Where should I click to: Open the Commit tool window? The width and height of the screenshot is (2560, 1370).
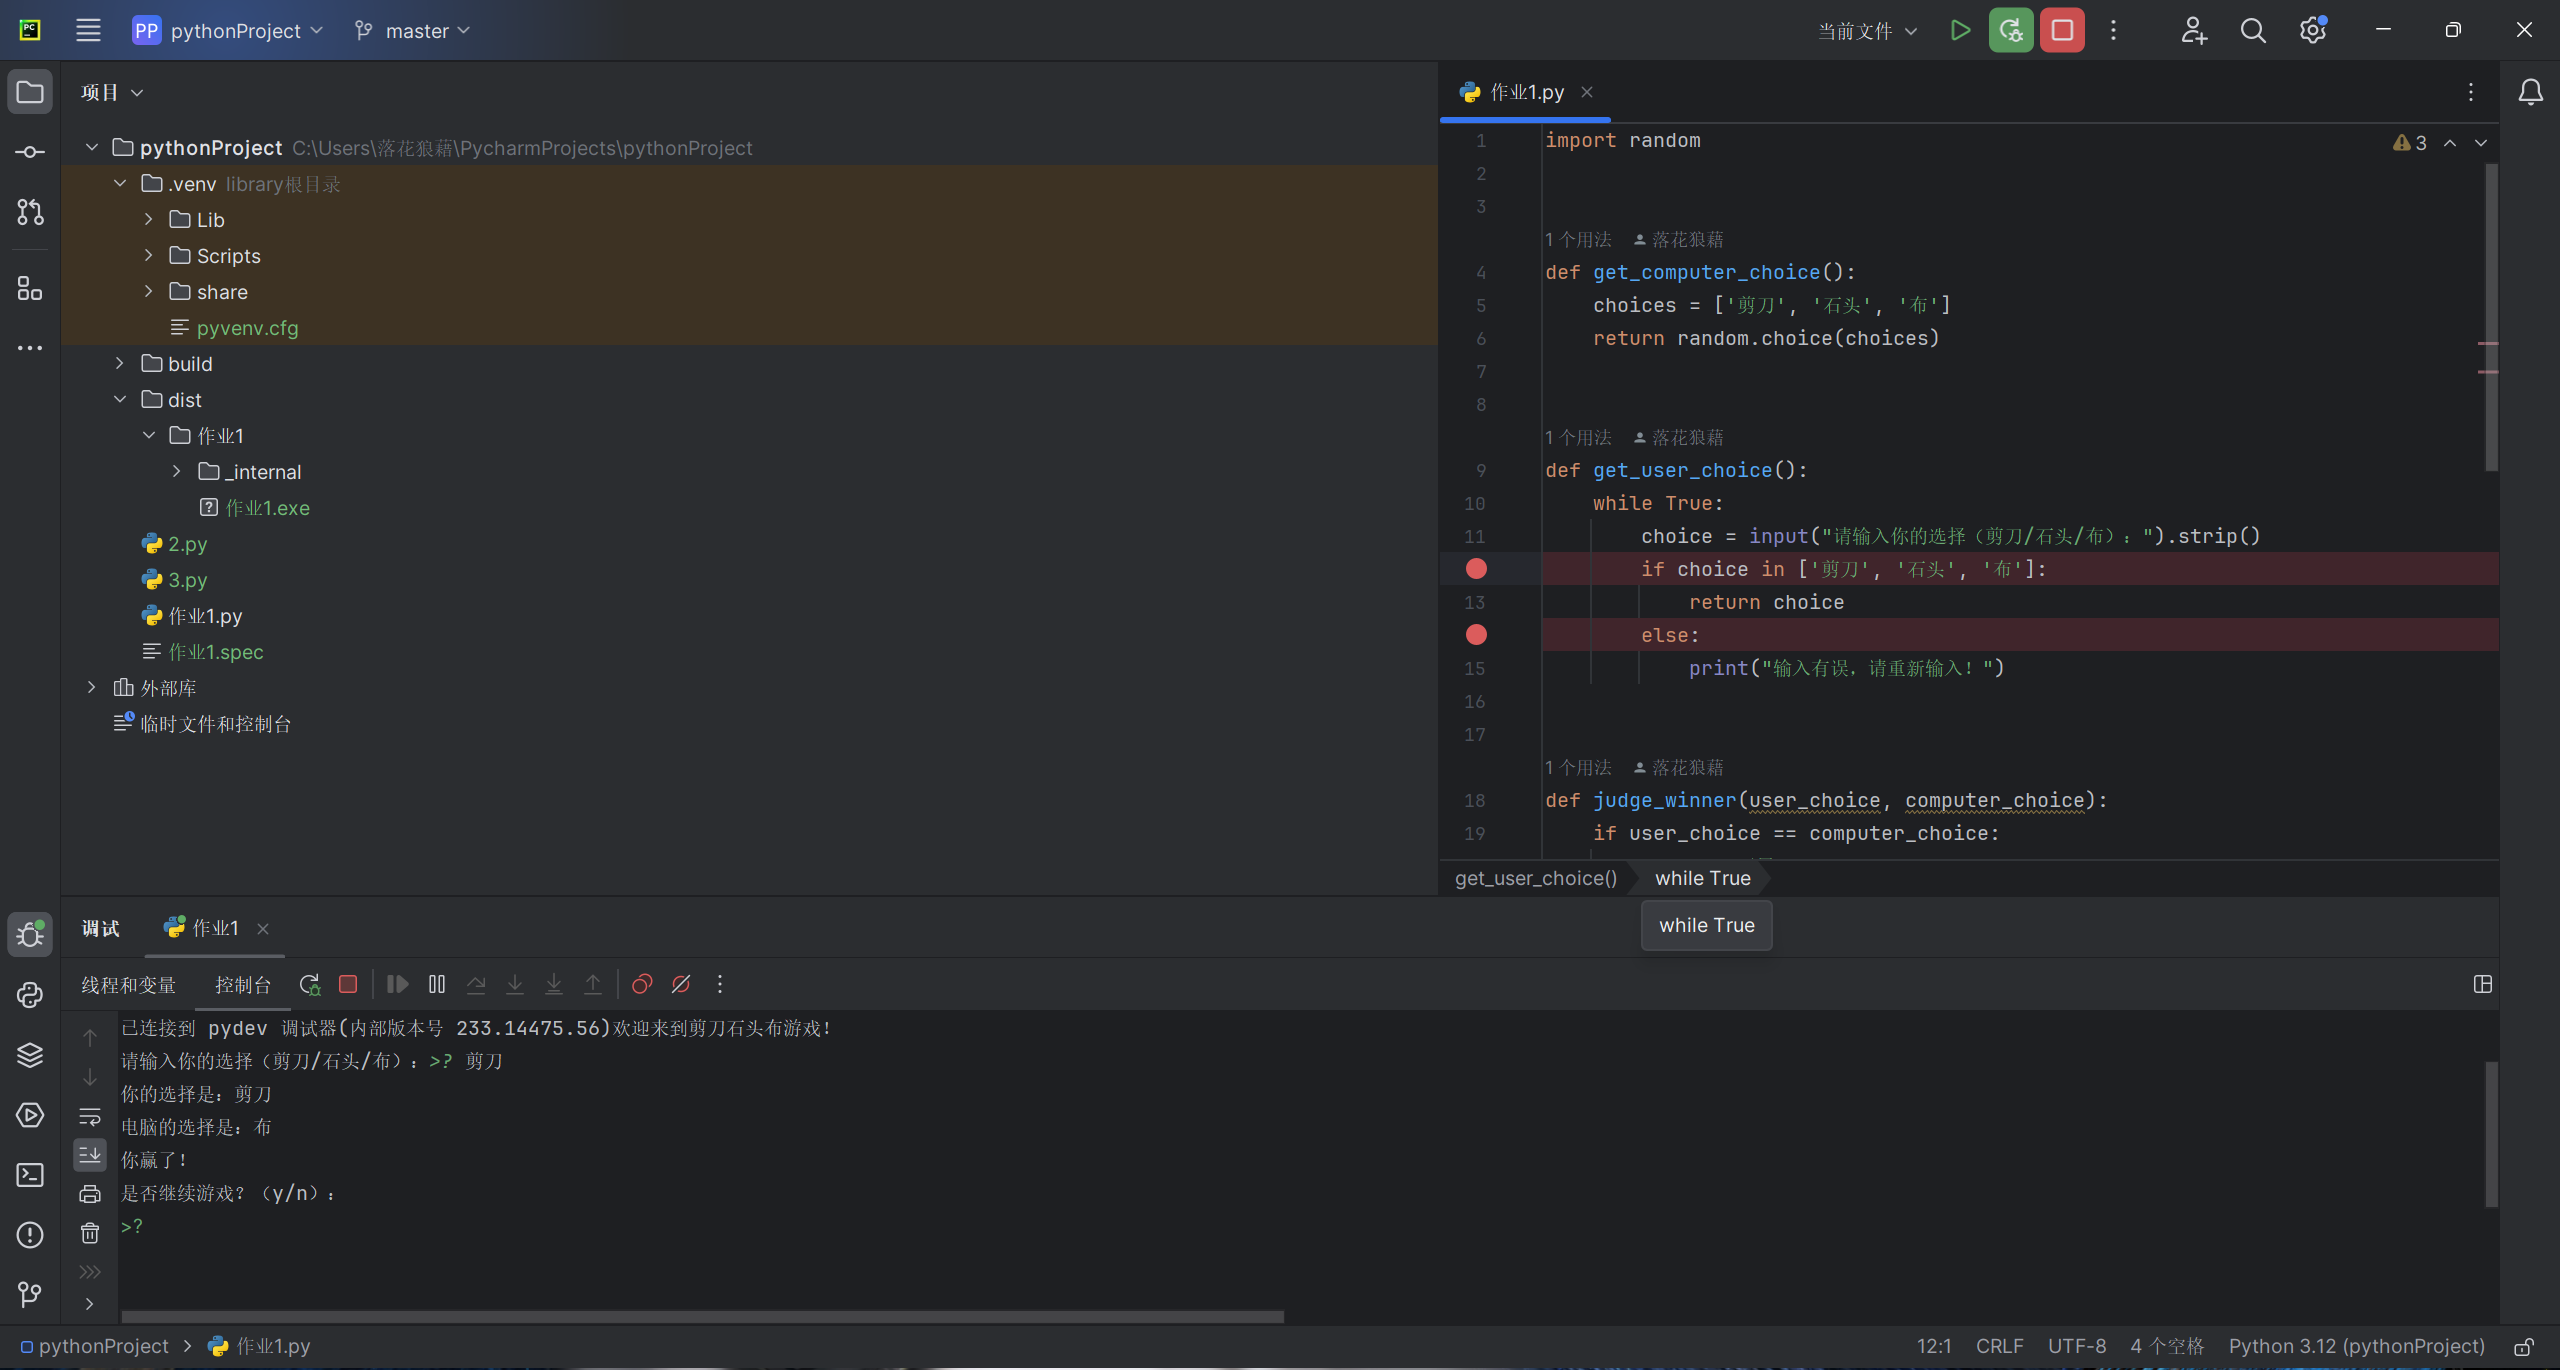(x=30, y=152)
